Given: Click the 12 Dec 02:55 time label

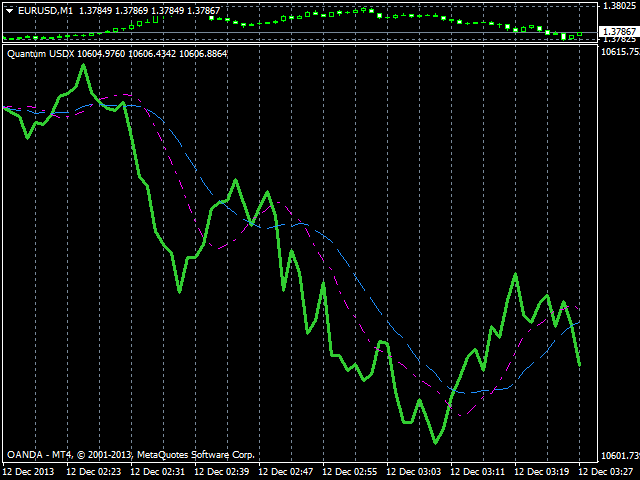Looking at the screenshot, I should click(x=353, y=471).
